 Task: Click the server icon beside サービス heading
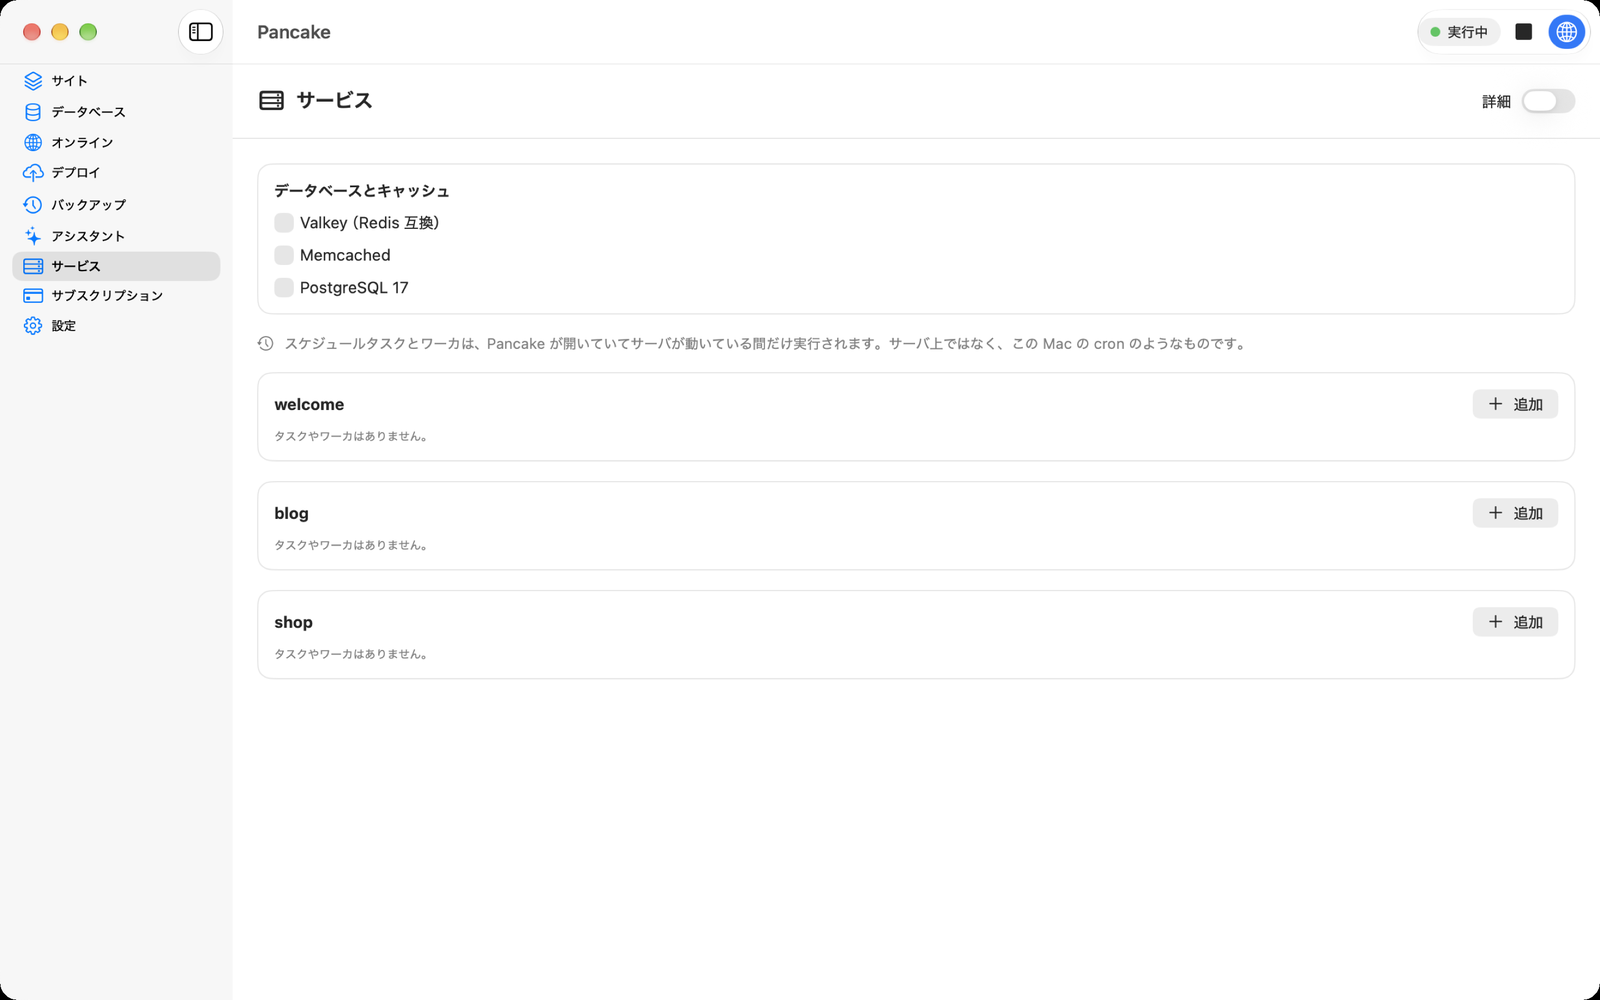[x=271, y=100]
